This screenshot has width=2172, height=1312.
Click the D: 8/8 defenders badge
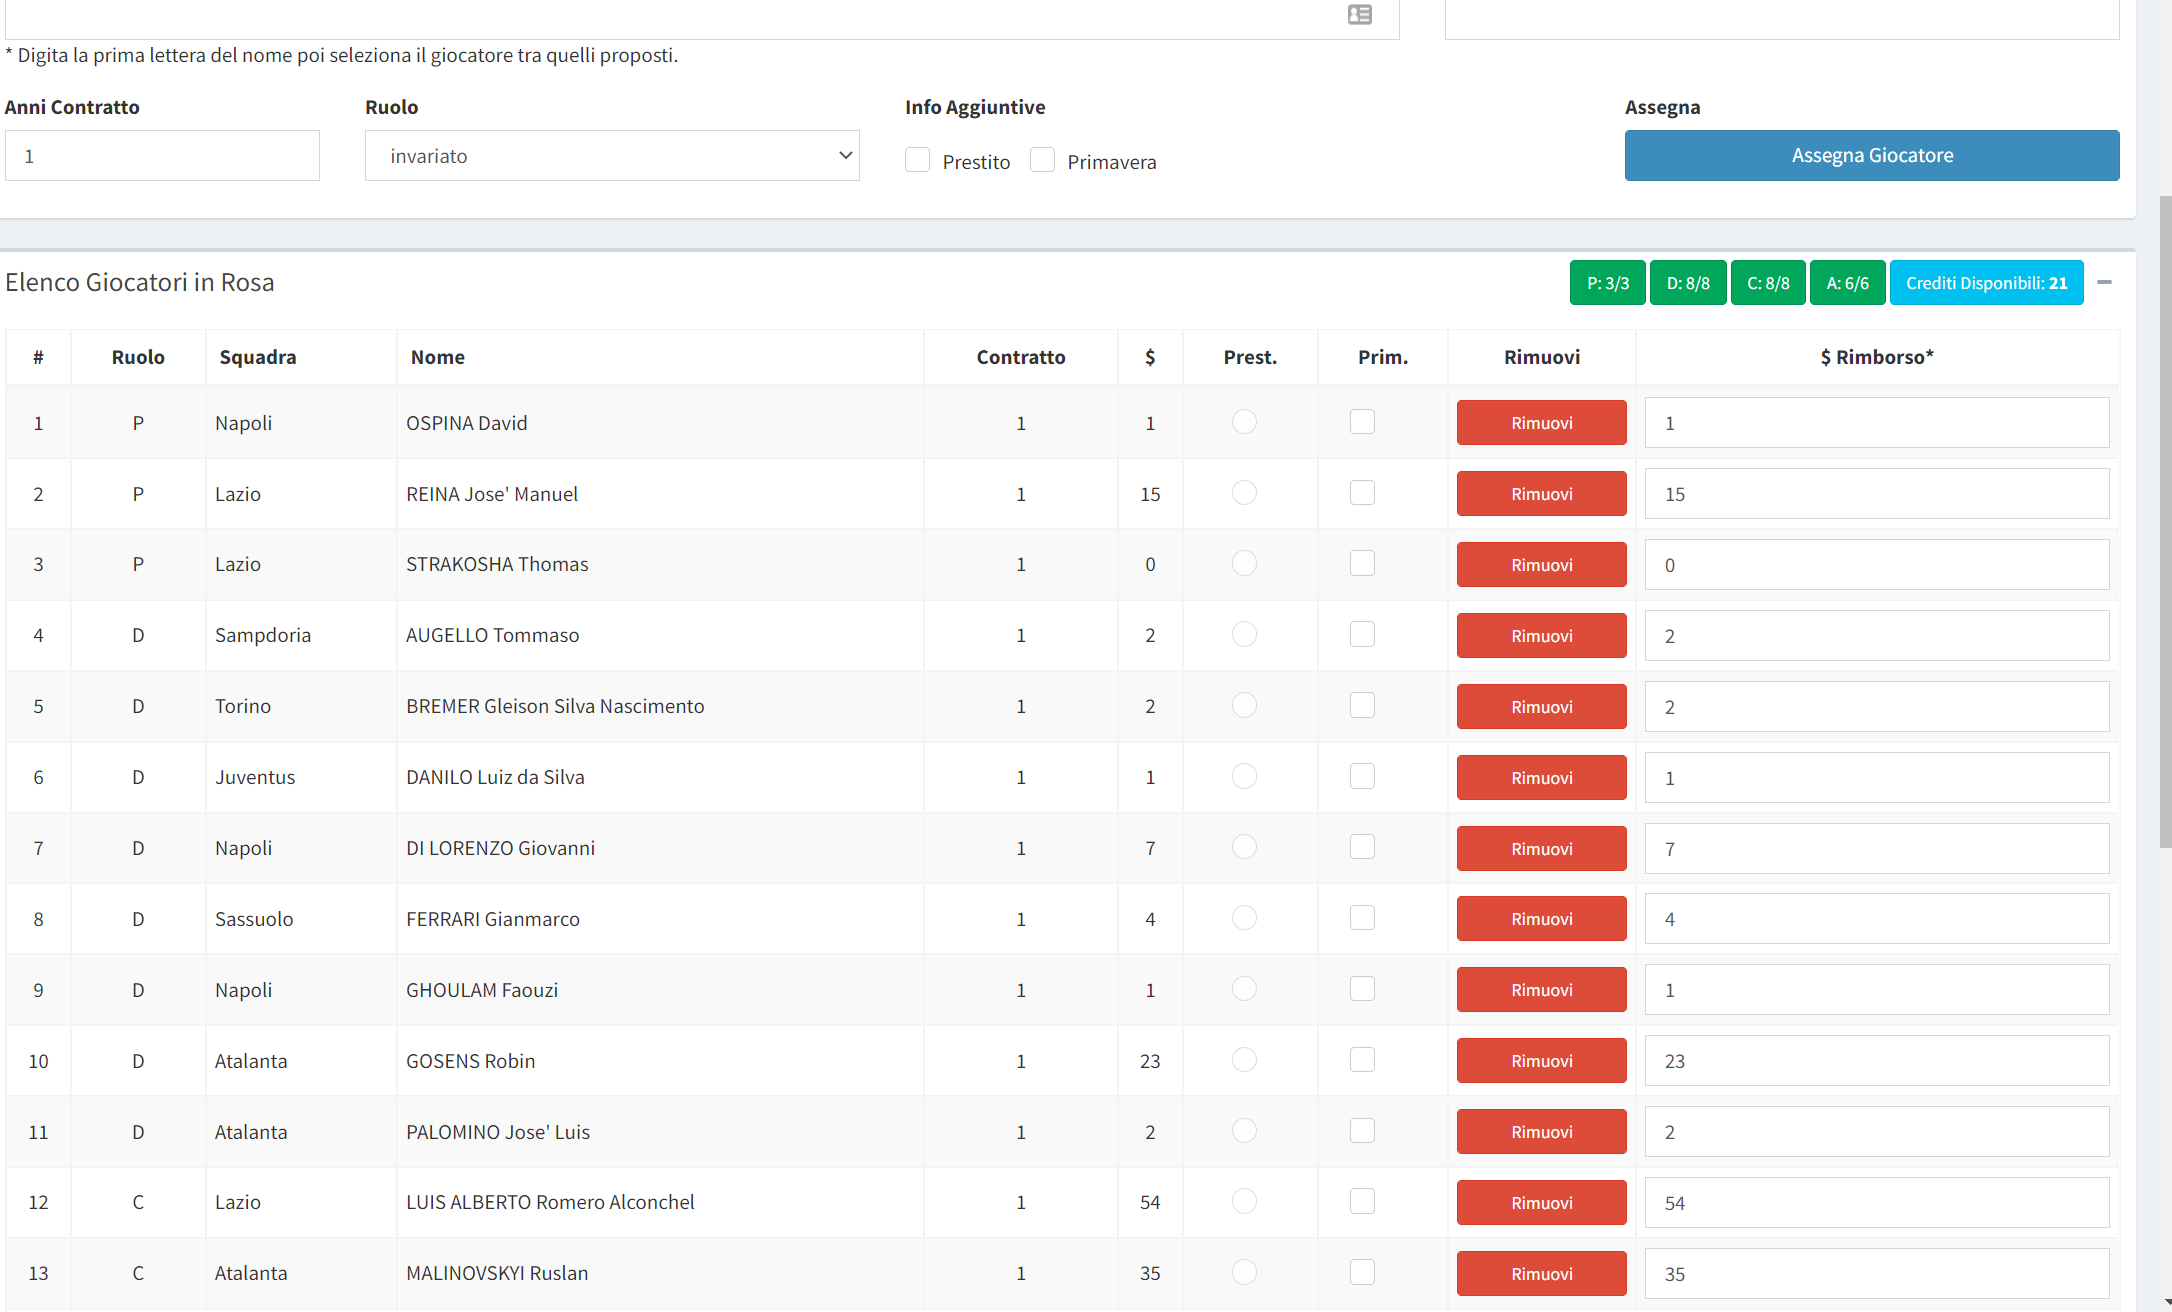[x=1687, y=283]
